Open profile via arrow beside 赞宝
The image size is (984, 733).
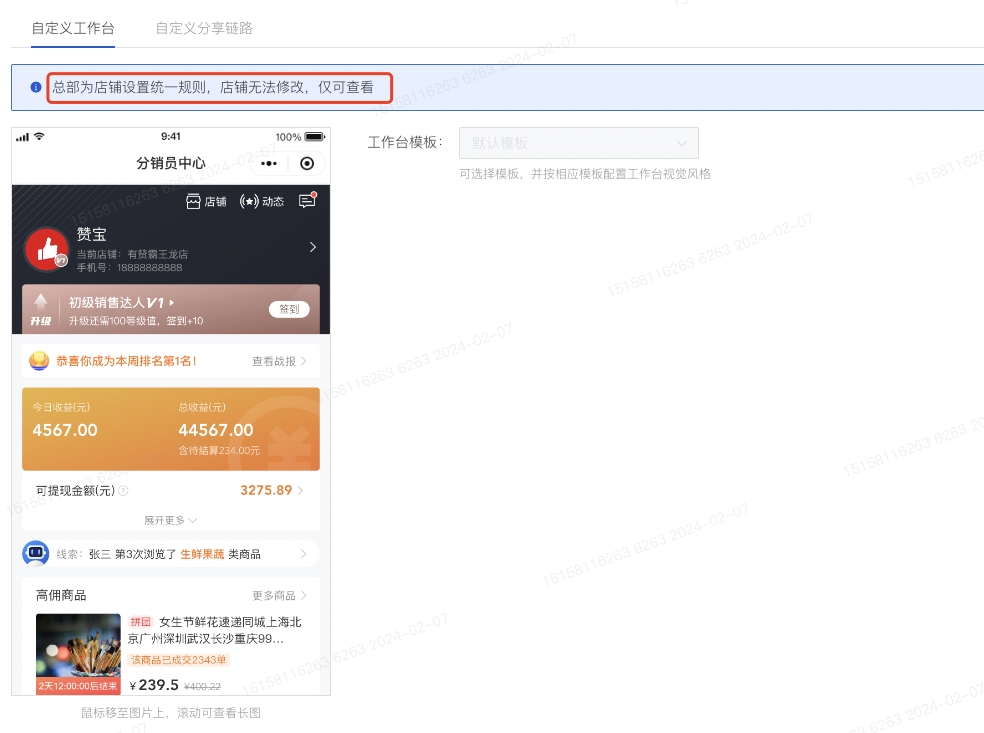point(313,247)
